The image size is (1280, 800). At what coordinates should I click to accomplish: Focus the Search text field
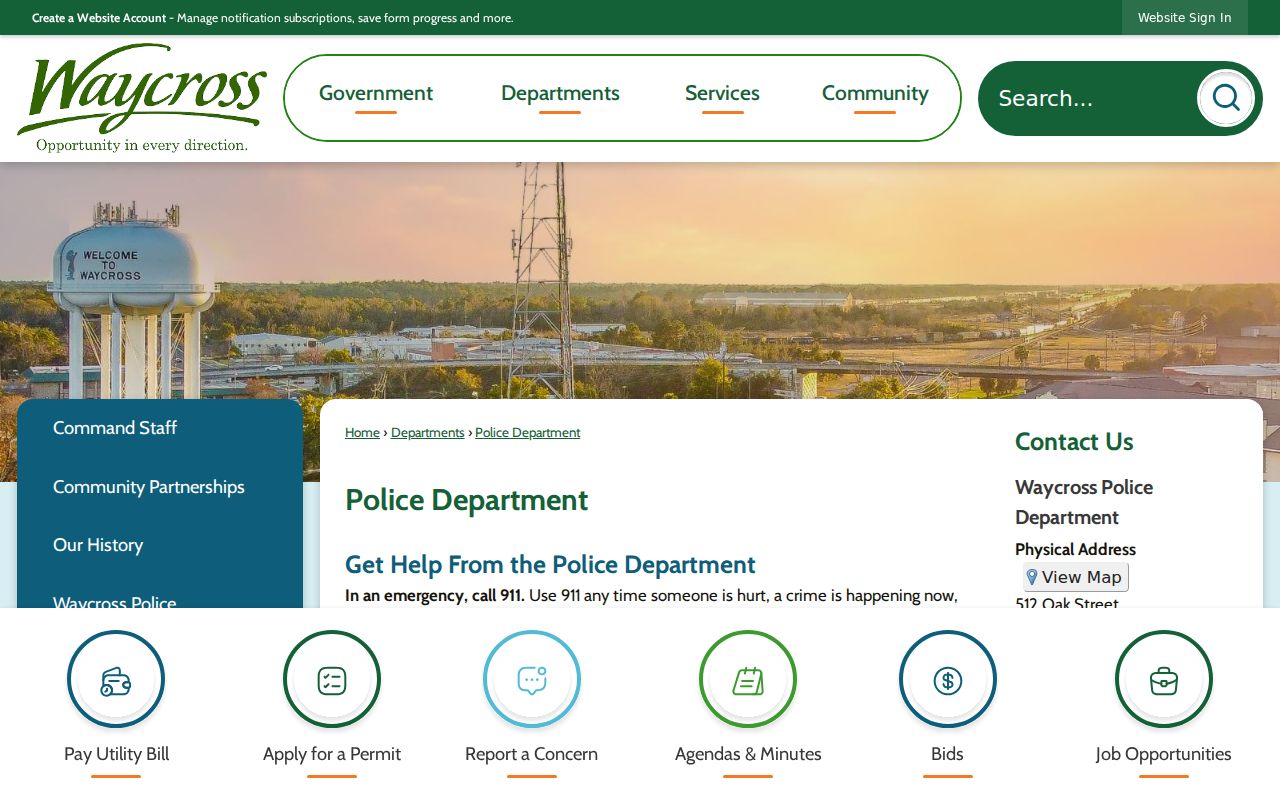click(x=1090, y=98)
